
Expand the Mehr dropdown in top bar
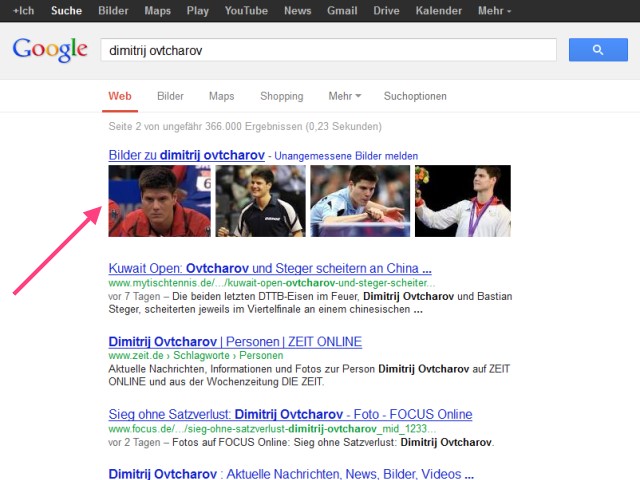(494, 11)
